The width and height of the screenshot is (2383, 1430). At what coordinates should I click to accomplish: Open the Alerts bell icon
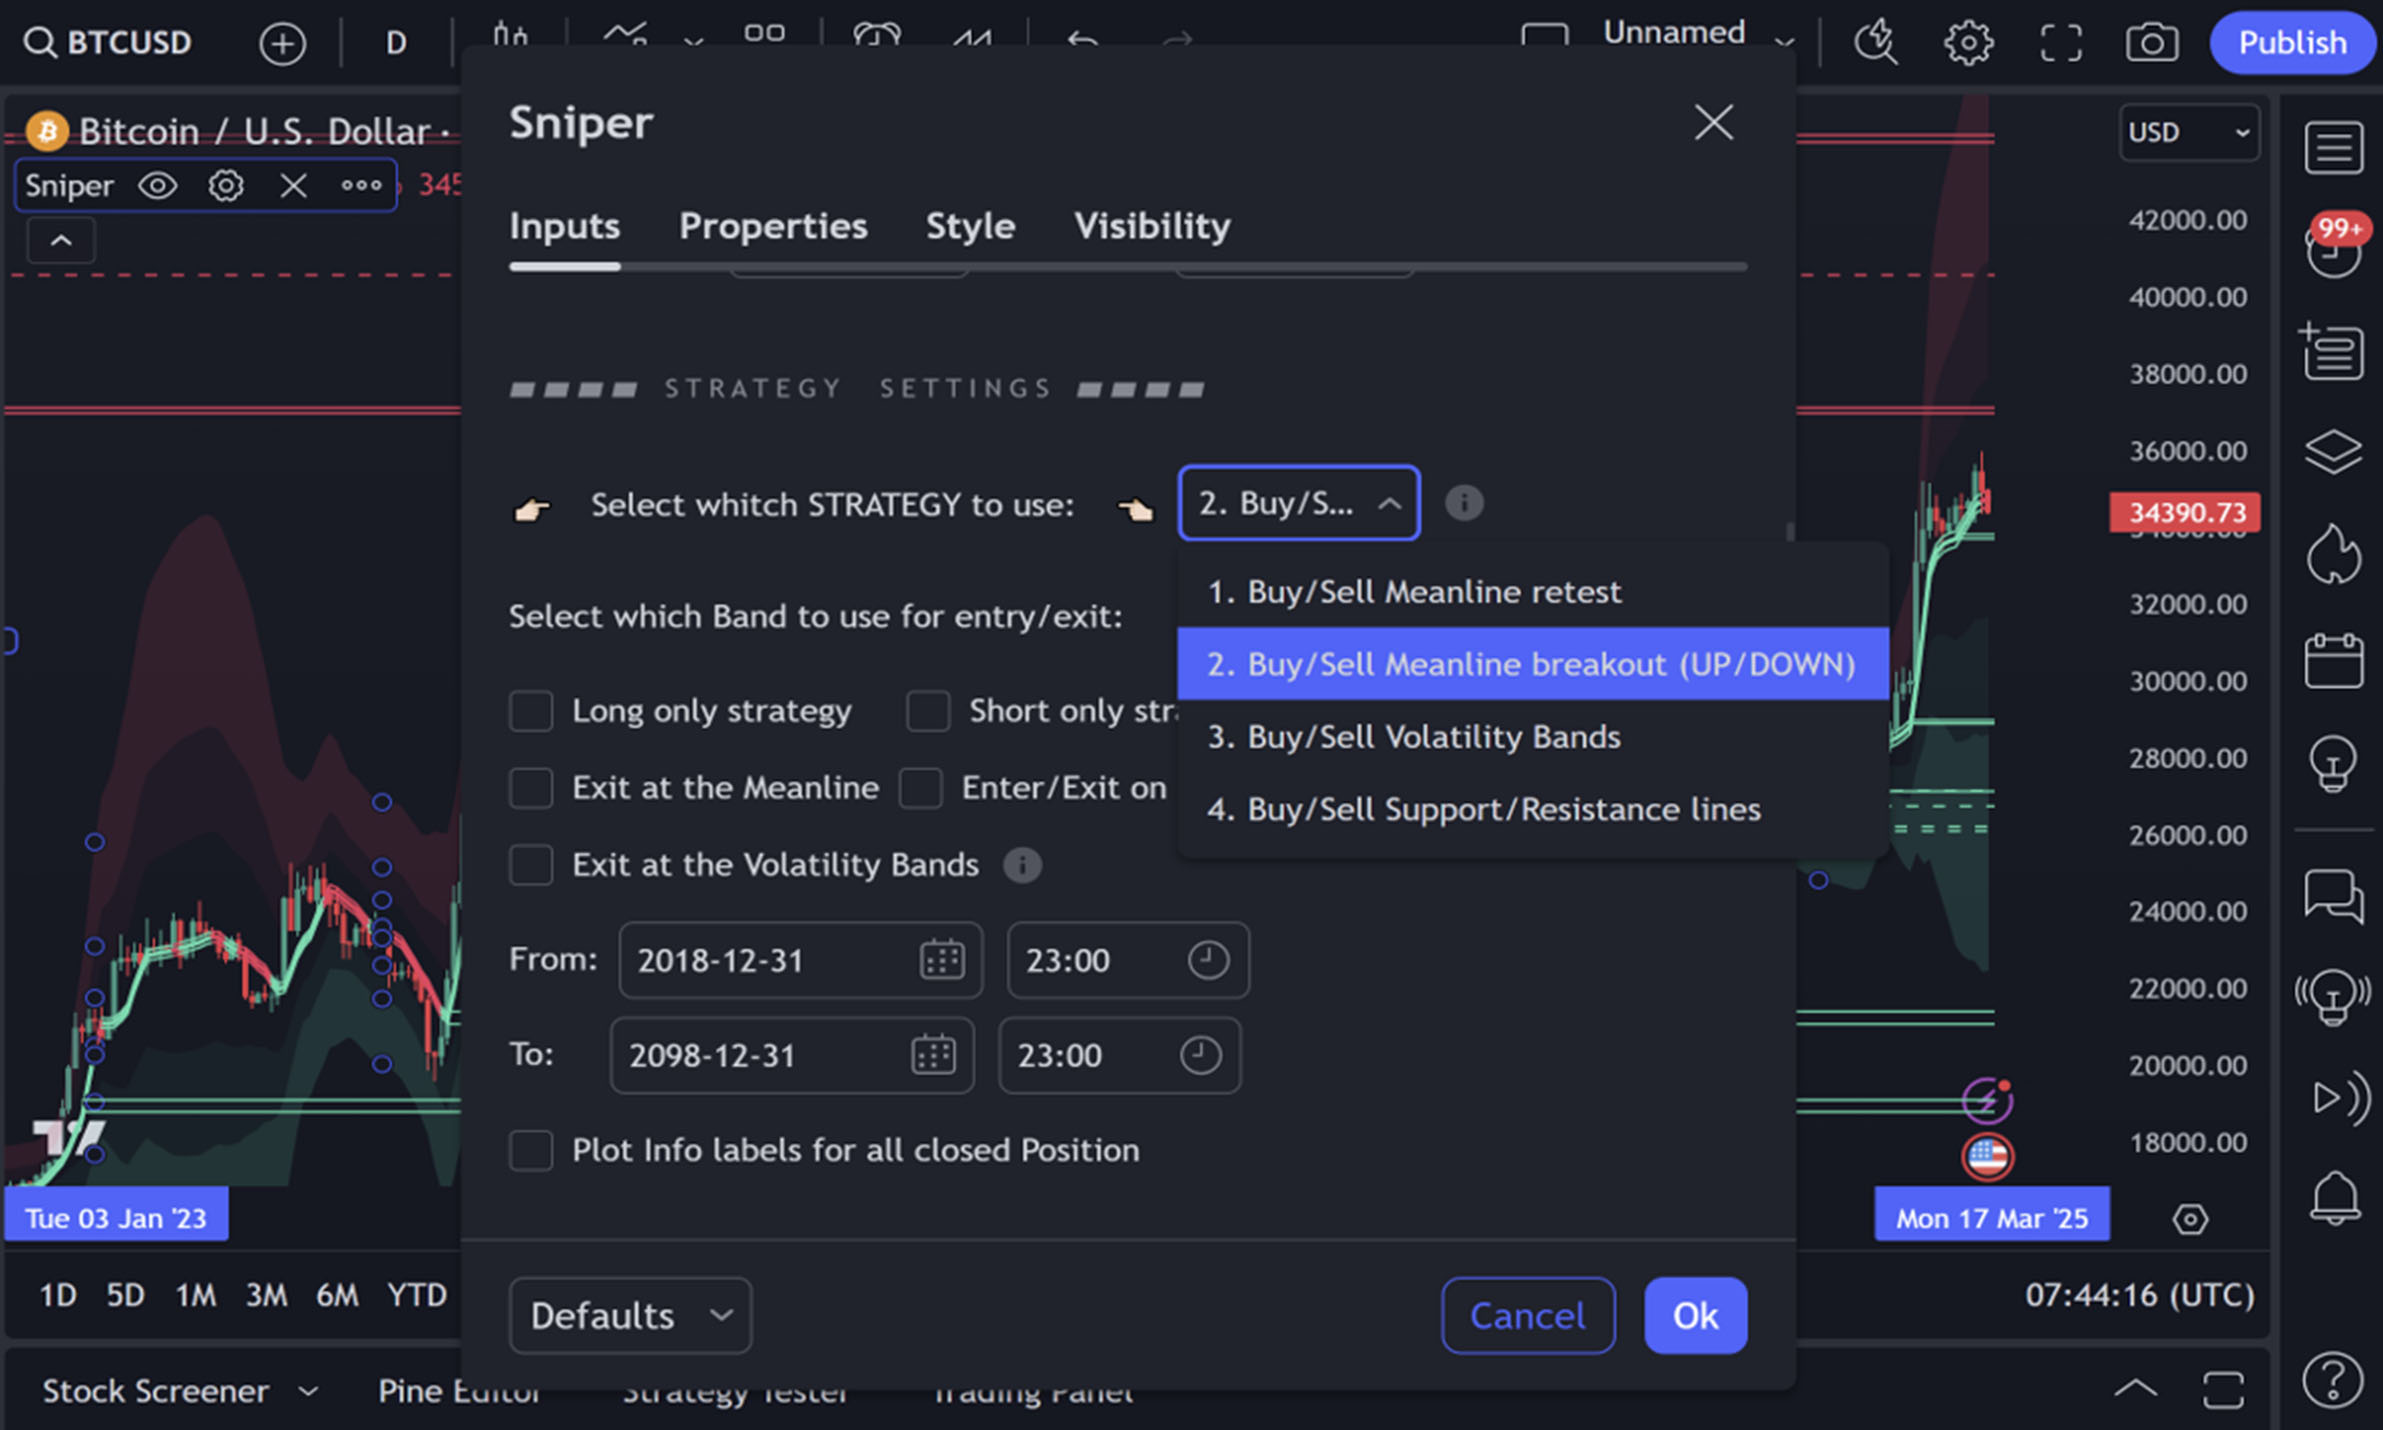tap(2333, 1196)
